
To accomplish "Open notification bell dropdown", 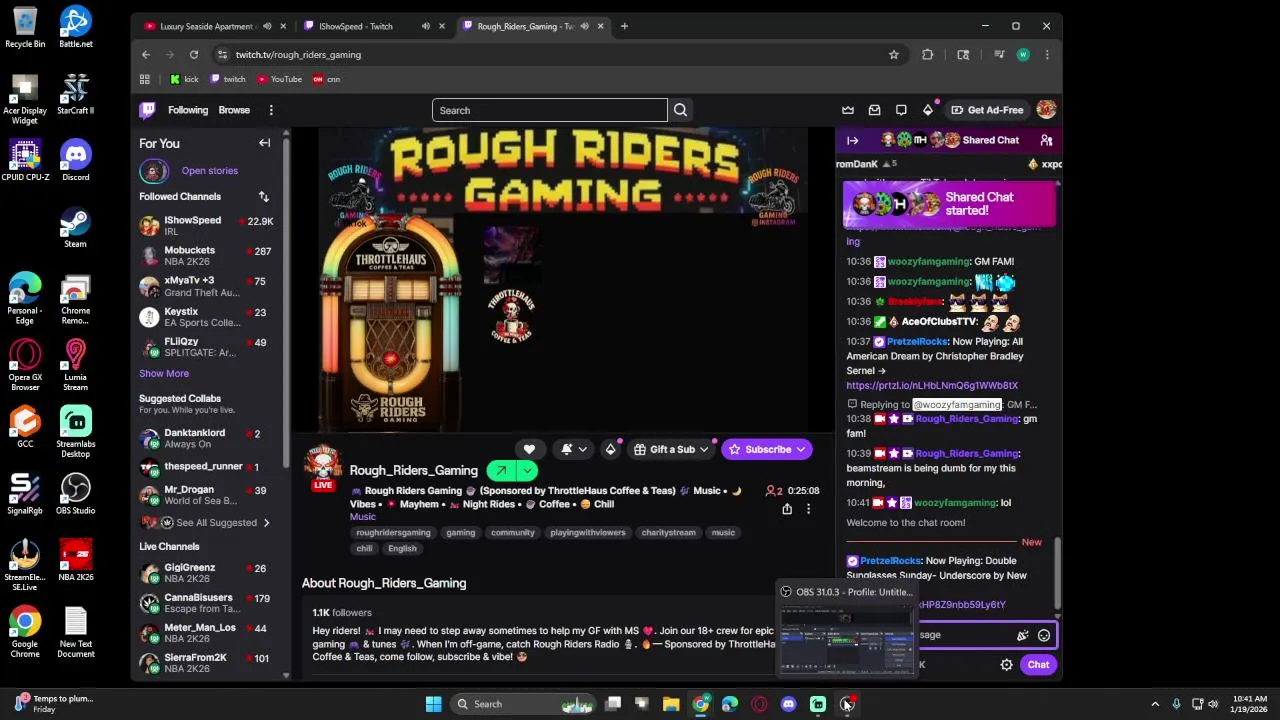I will tap(573, 449).
